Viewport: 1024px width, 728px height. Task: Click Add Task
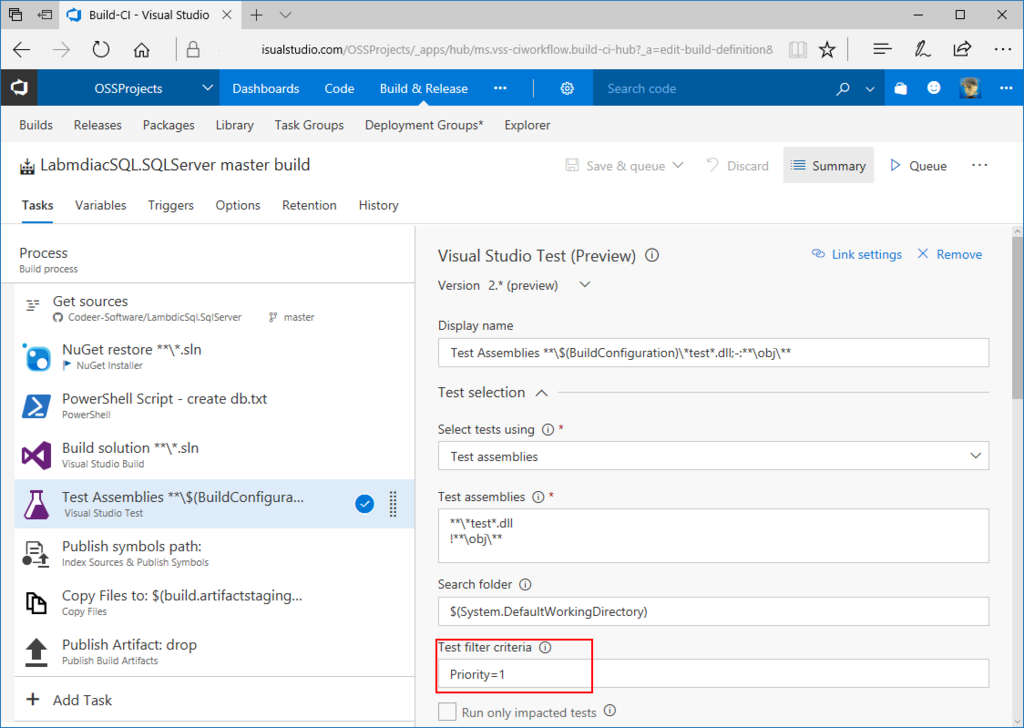click(x=69, y=700)
